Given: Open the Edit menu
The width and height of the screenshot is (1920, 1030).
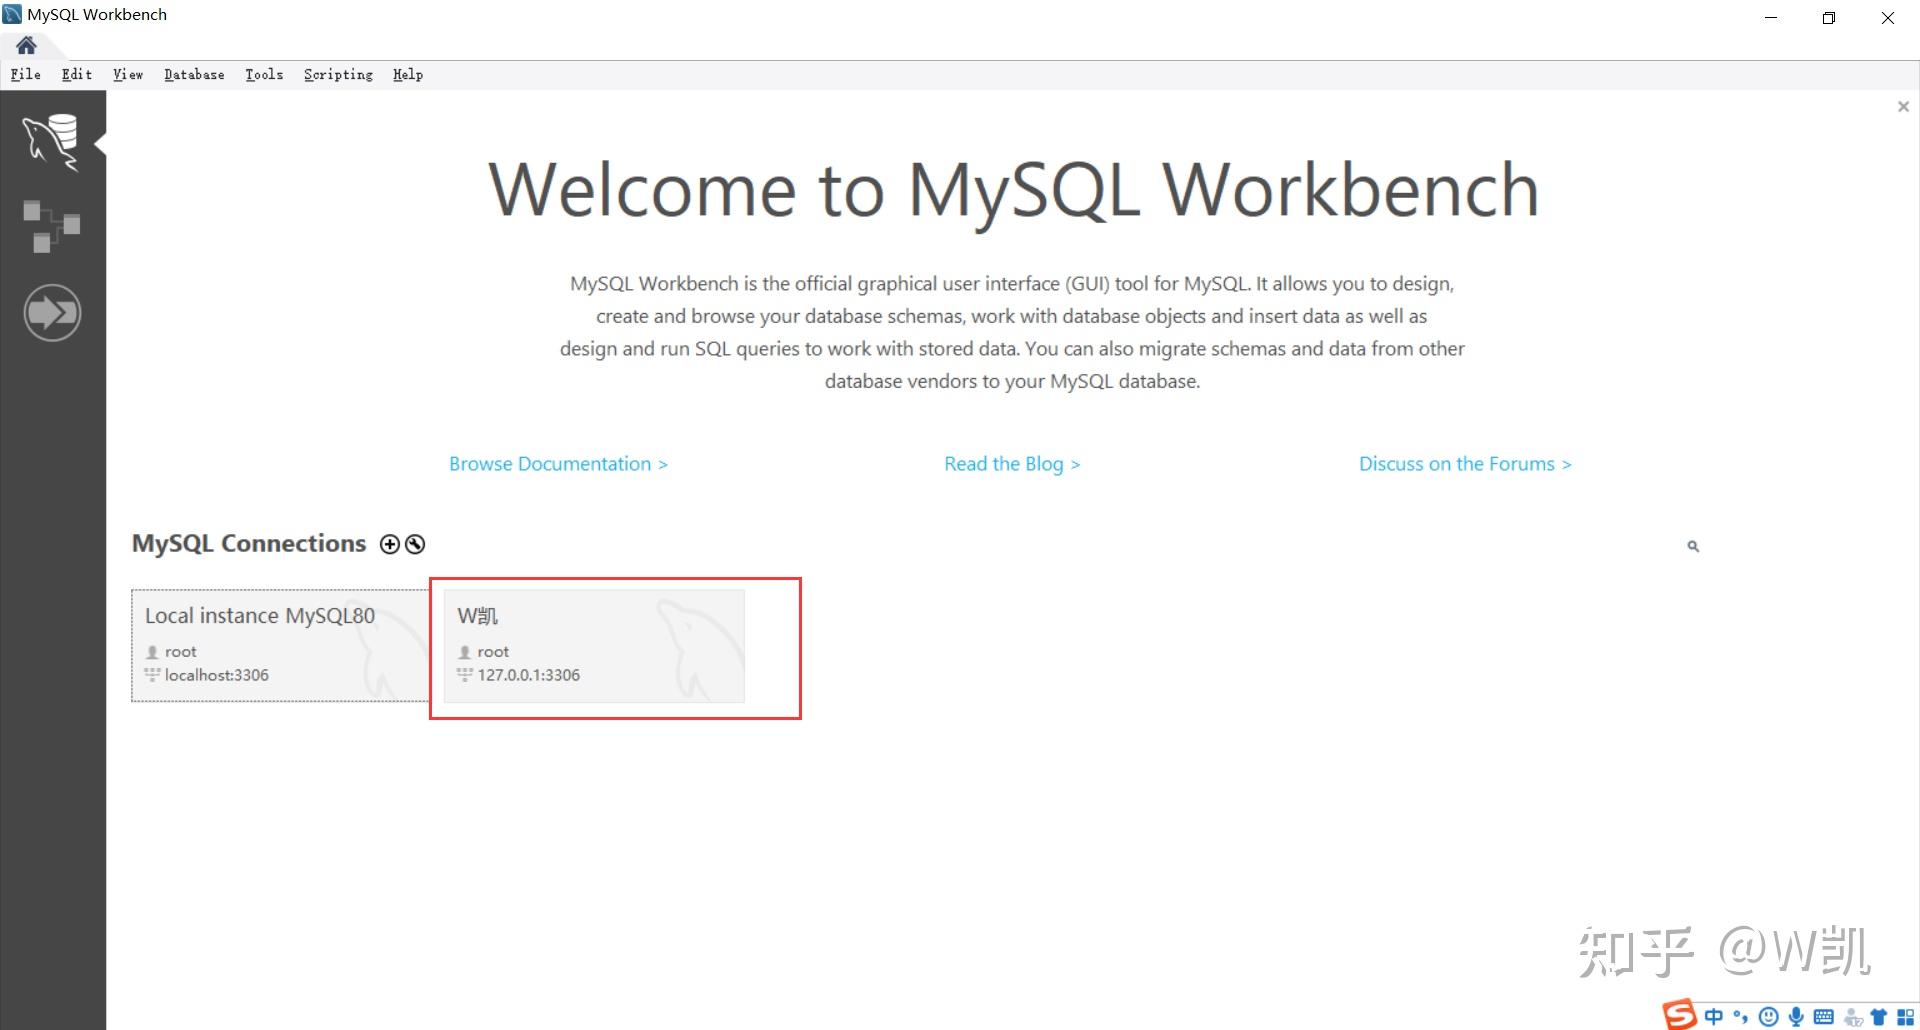Looking at the screenshot, I should point(77,74).
